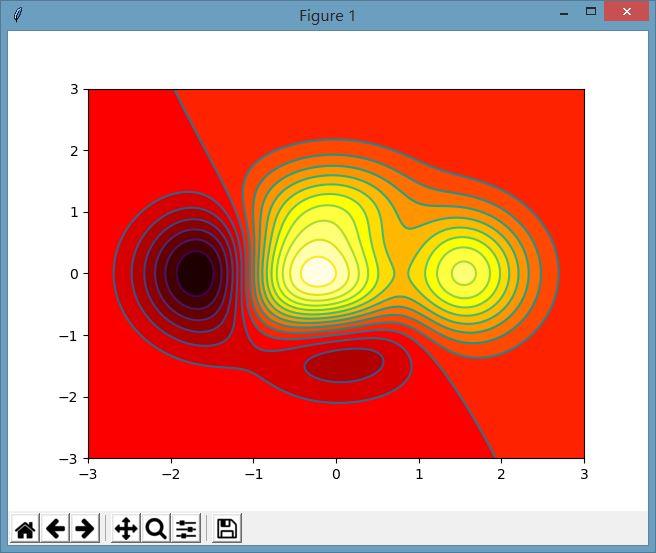Screen dimensions: 656x553
Task: Click the "Figure 1" title bar text
Action: [x=327, y=16]
